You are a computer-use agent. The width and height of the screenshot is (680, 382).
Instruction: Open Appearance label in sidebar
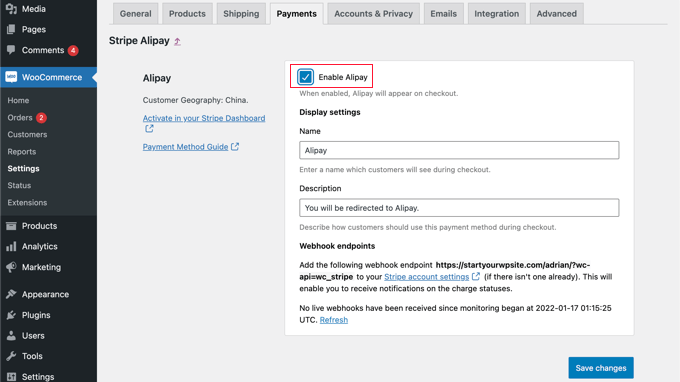point(46,294)
